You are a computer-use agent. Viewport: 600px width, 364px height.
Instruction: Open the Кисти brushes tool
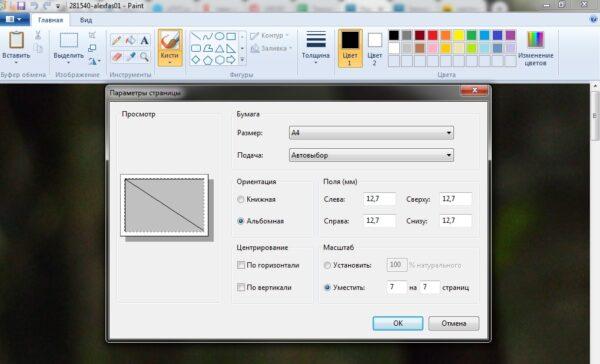(x=170, y=48)
